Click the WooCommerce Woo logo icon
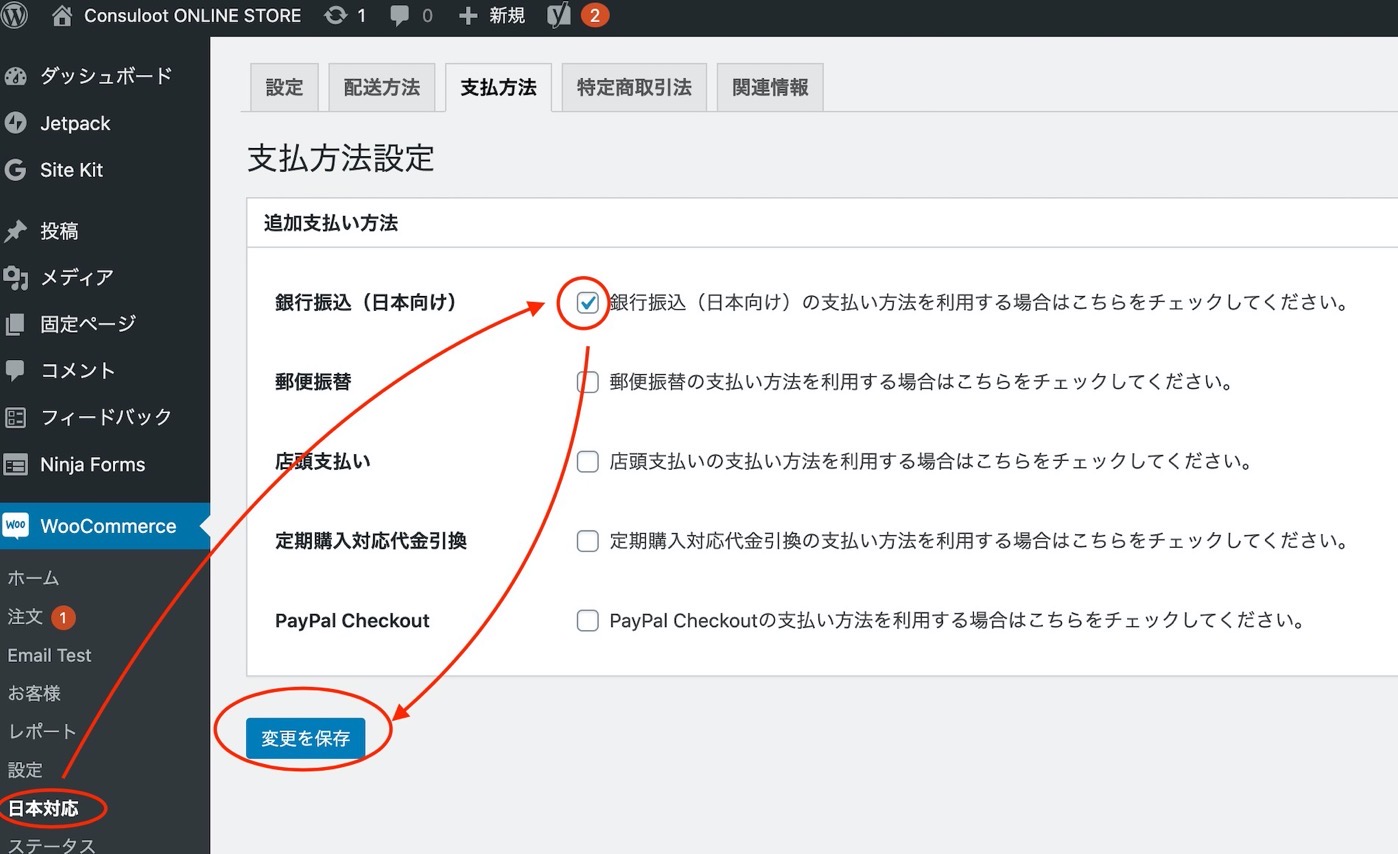Screen dimensions: 1398x854 (15, 525)
